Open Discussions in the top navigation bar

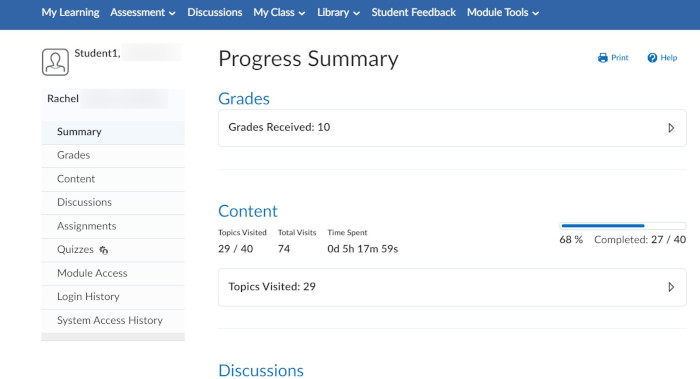pyautogui.click(x=215, y=12)
